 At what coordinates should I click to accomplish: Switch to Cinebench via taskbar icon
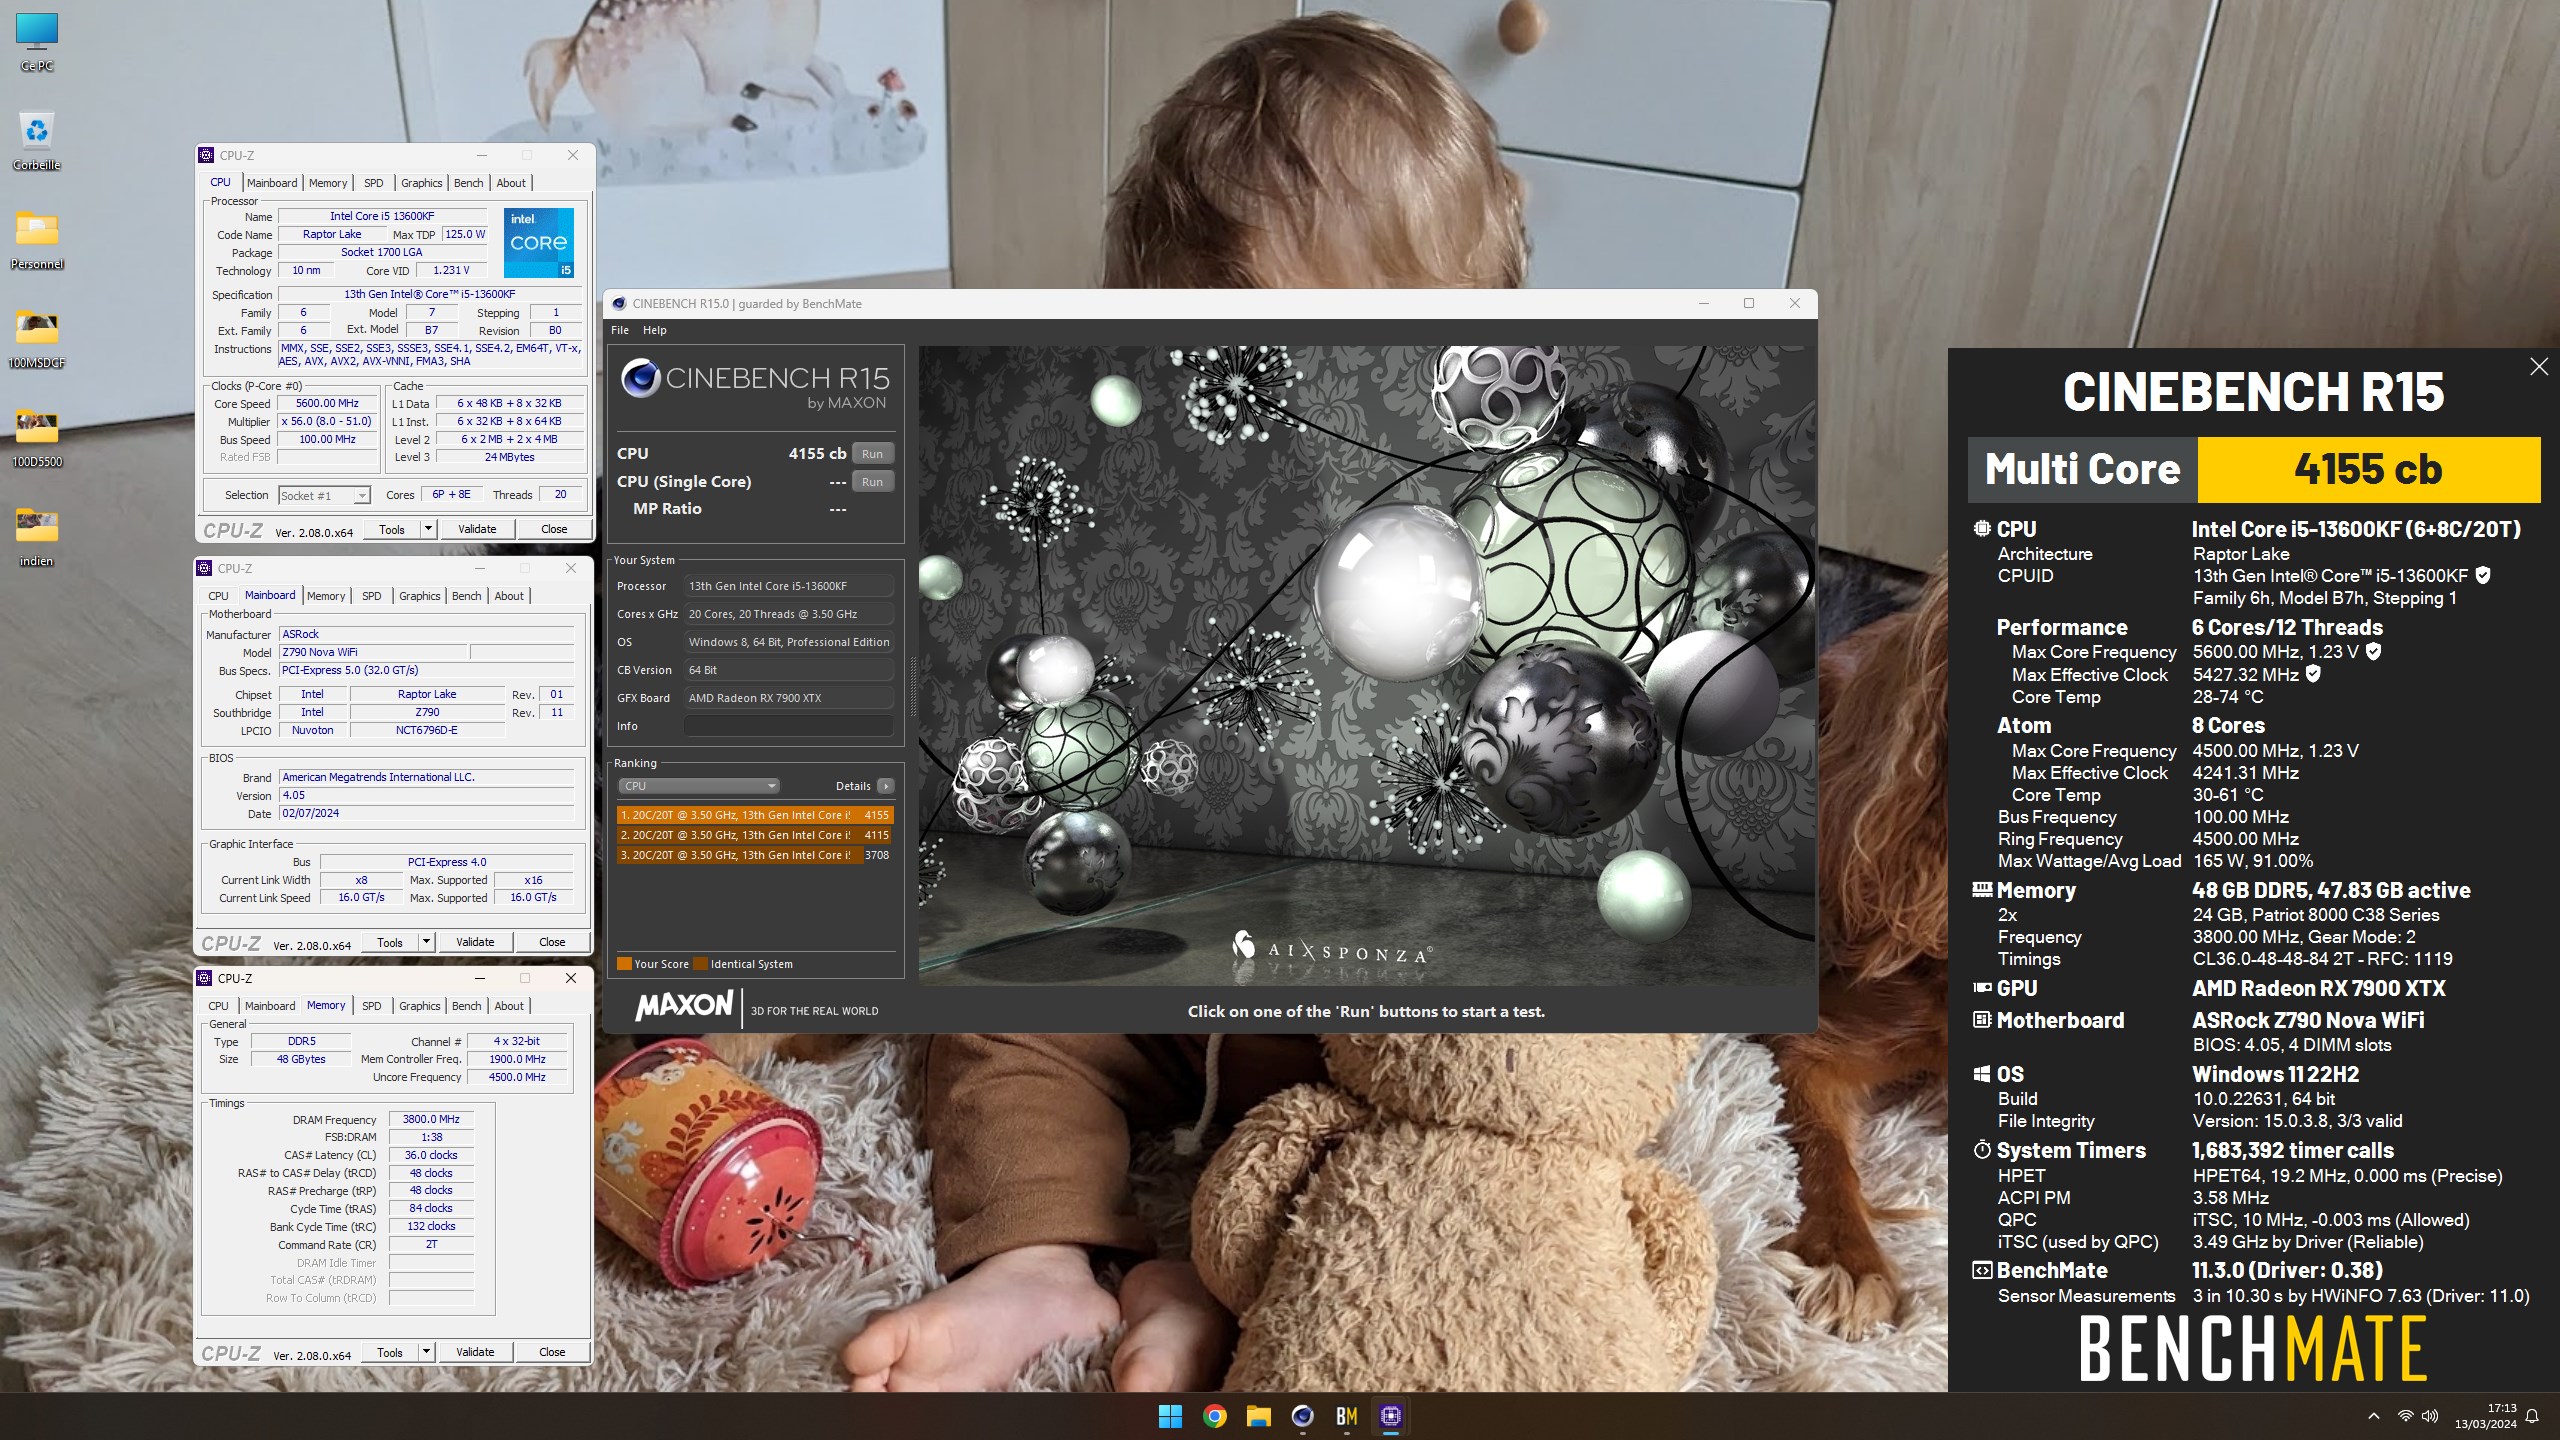pyautogui.click(x=1302, y=1416)
